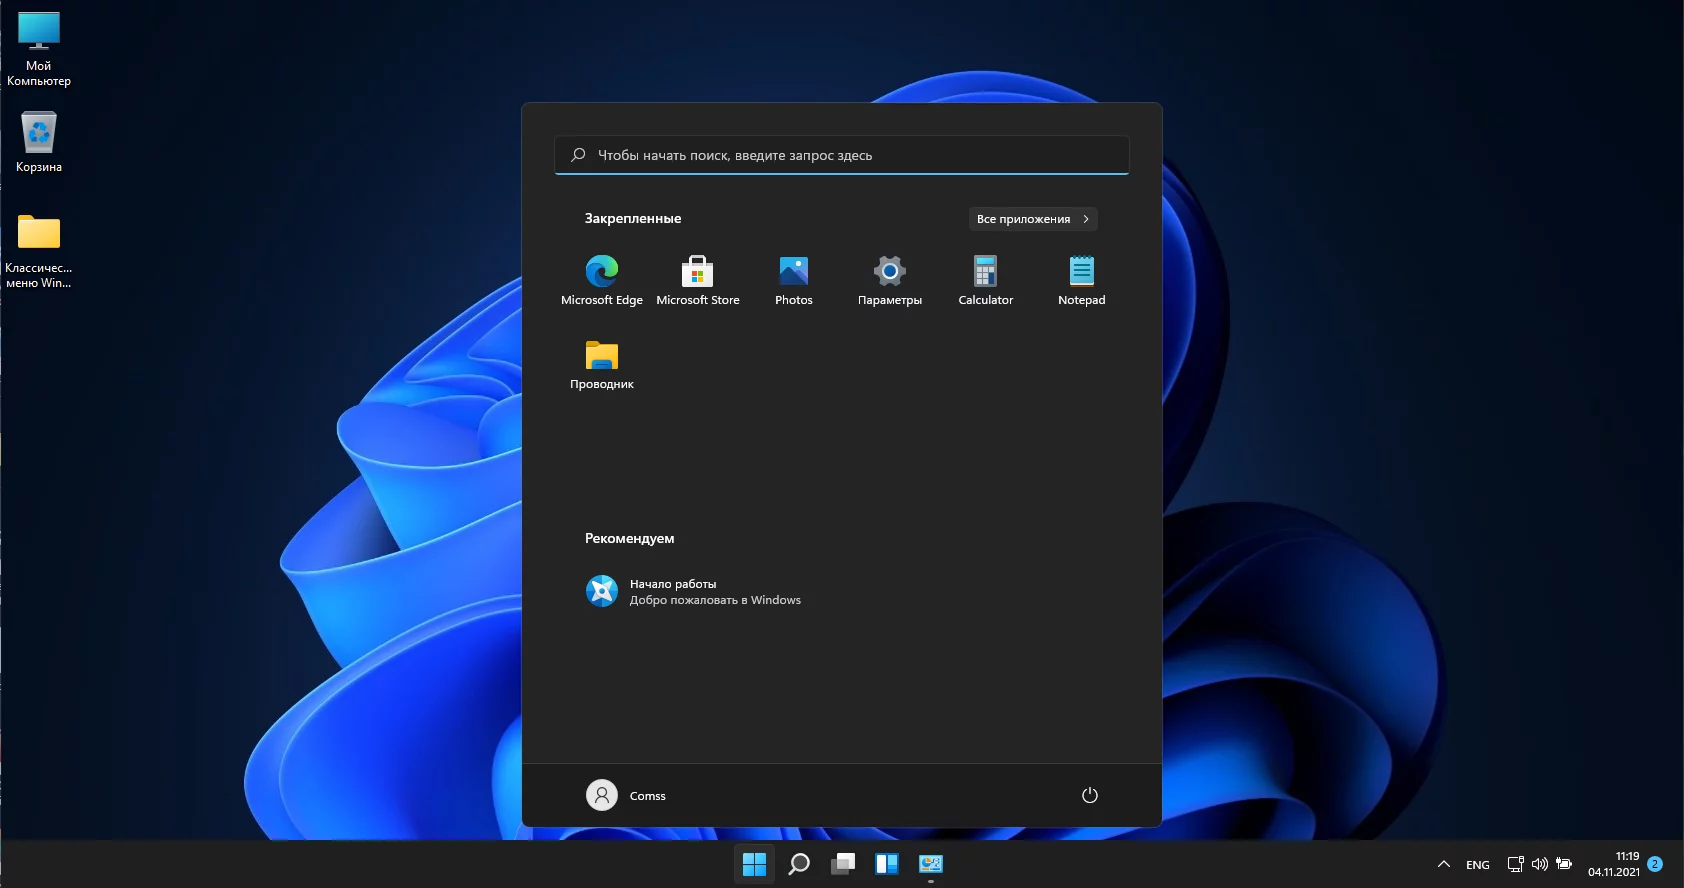Click the Start menu search field
Screen dimensions: 1684x888
pyautogui.click(x=841, y=155)
